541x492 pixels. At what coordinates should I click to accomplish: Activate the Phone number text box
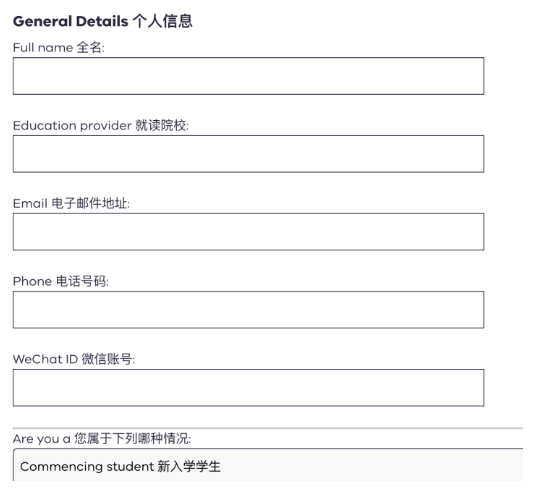[248, 310]
